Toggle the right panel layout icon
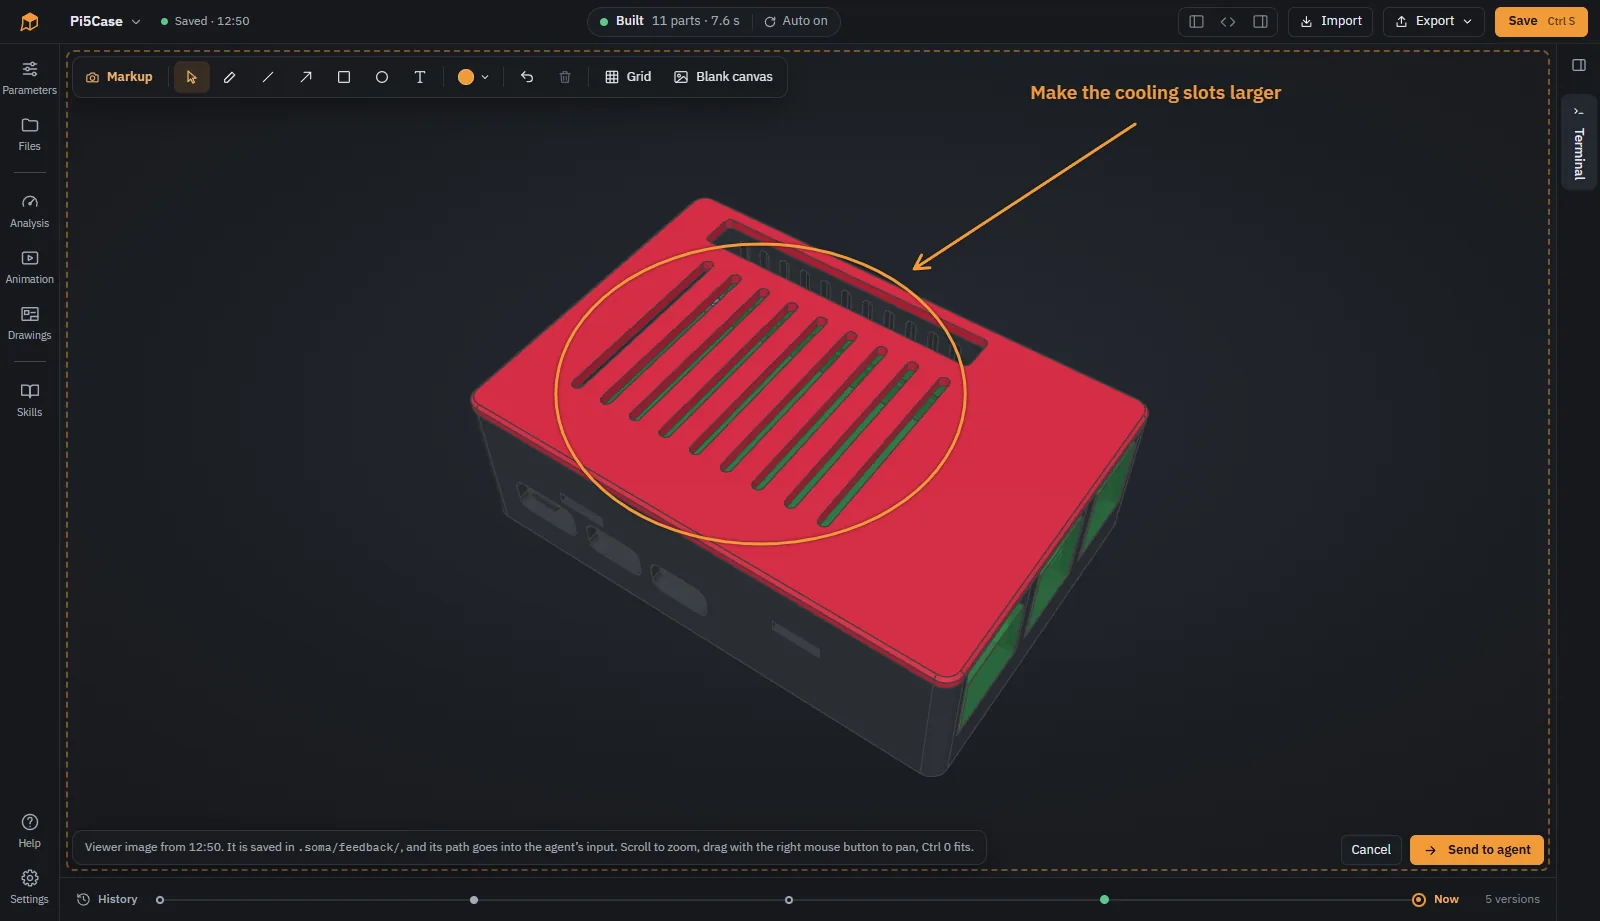Image resolution: width=1600 pixels, height=921 pixels. [x=1260, y=21]
